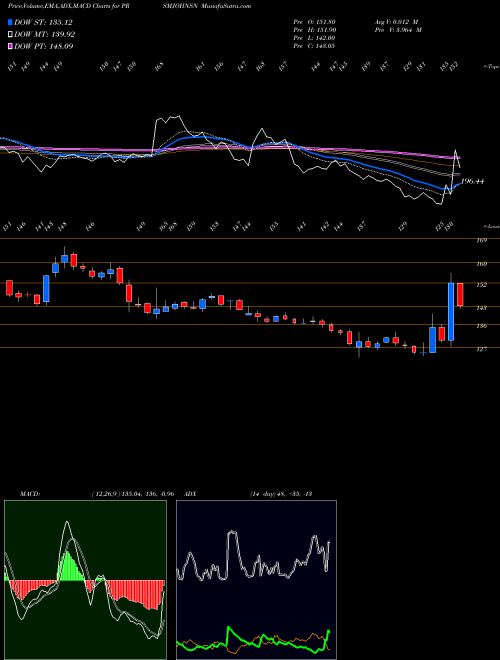Click the 'Pre C: 143.05' value
This screenshot has width=500, height=660.
314,46
